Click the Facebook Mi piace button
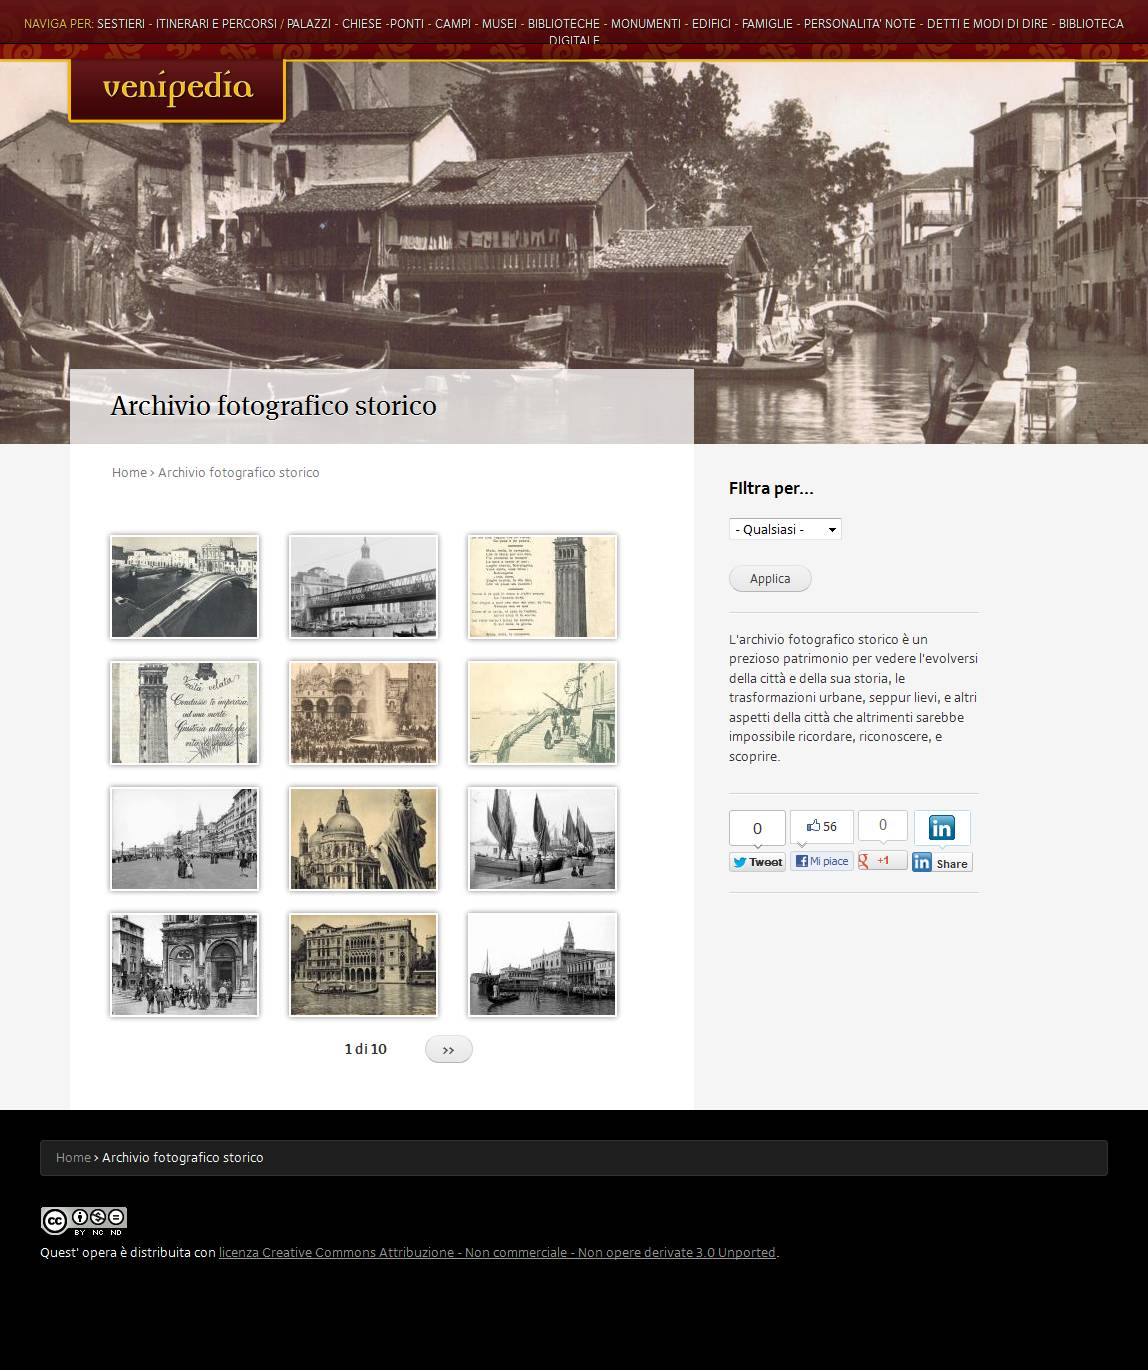 coord(822,861)
